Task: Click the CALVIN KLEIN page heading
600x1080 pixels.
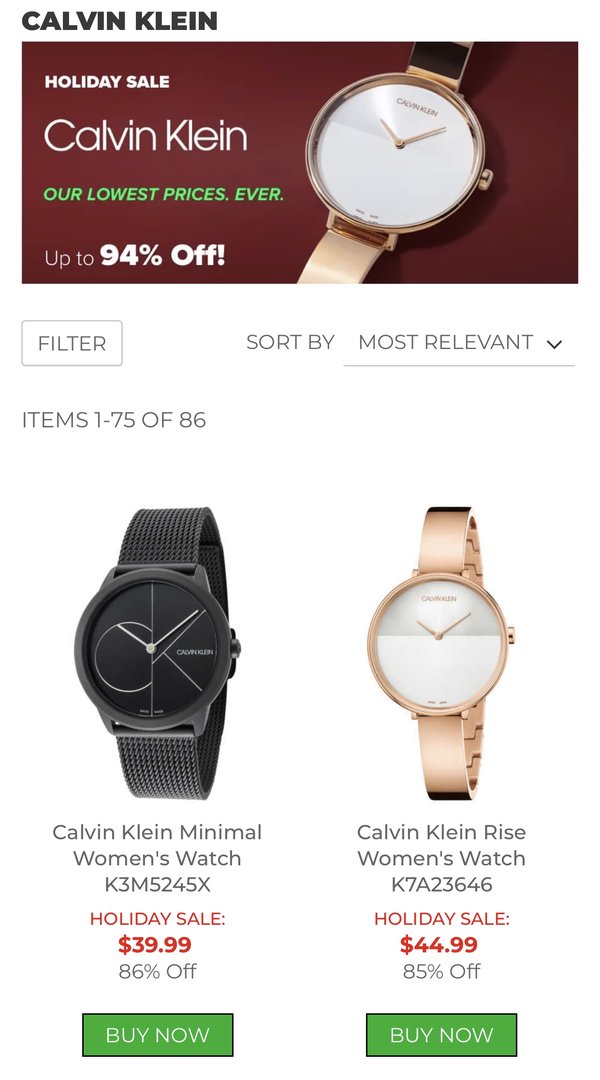Action: (x=119, y=21)
